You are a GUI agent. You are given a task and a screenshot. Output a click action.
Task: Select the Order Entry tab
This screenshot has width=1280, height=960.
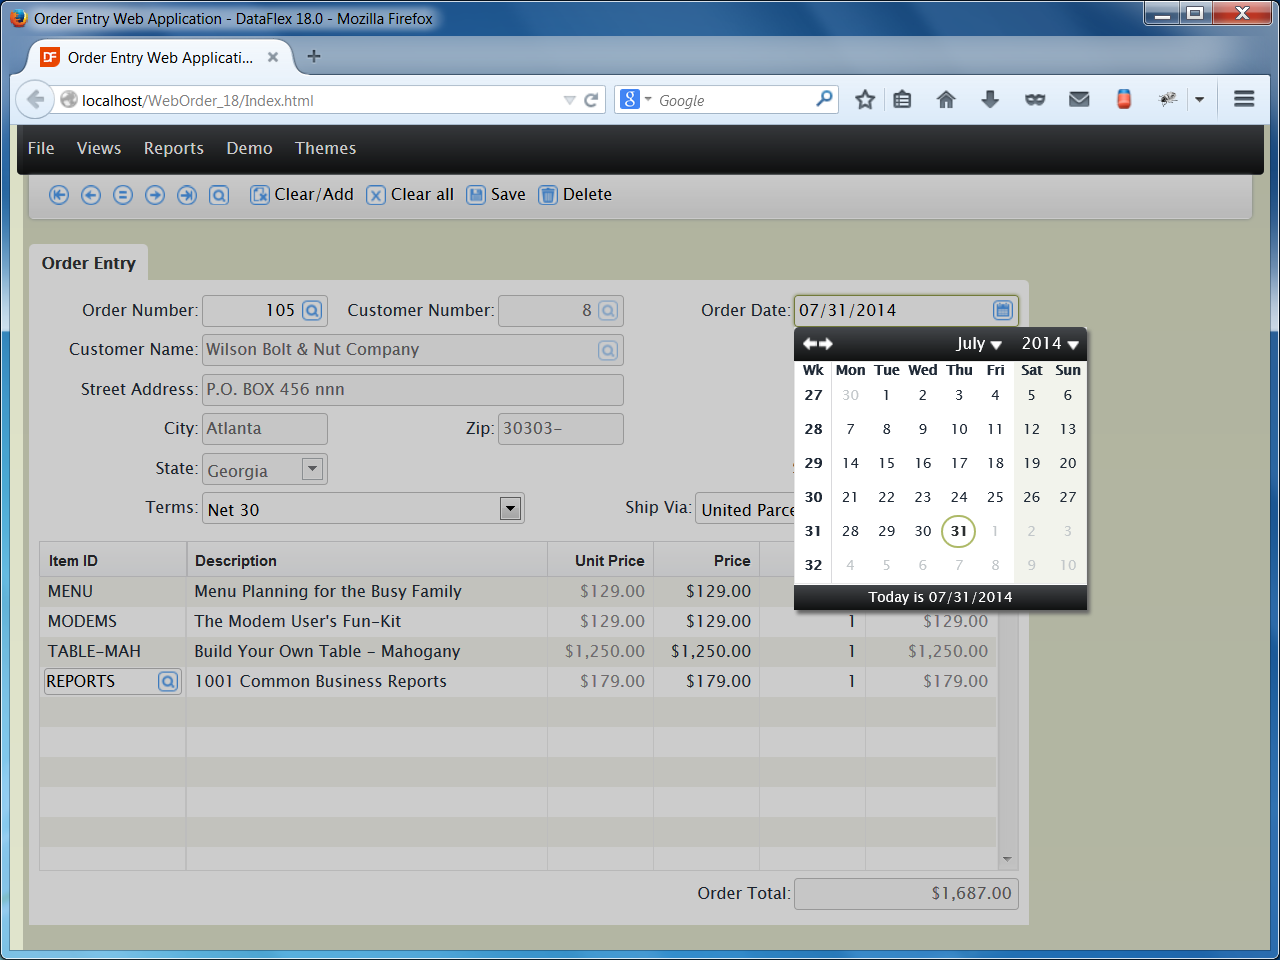point(89,263)
